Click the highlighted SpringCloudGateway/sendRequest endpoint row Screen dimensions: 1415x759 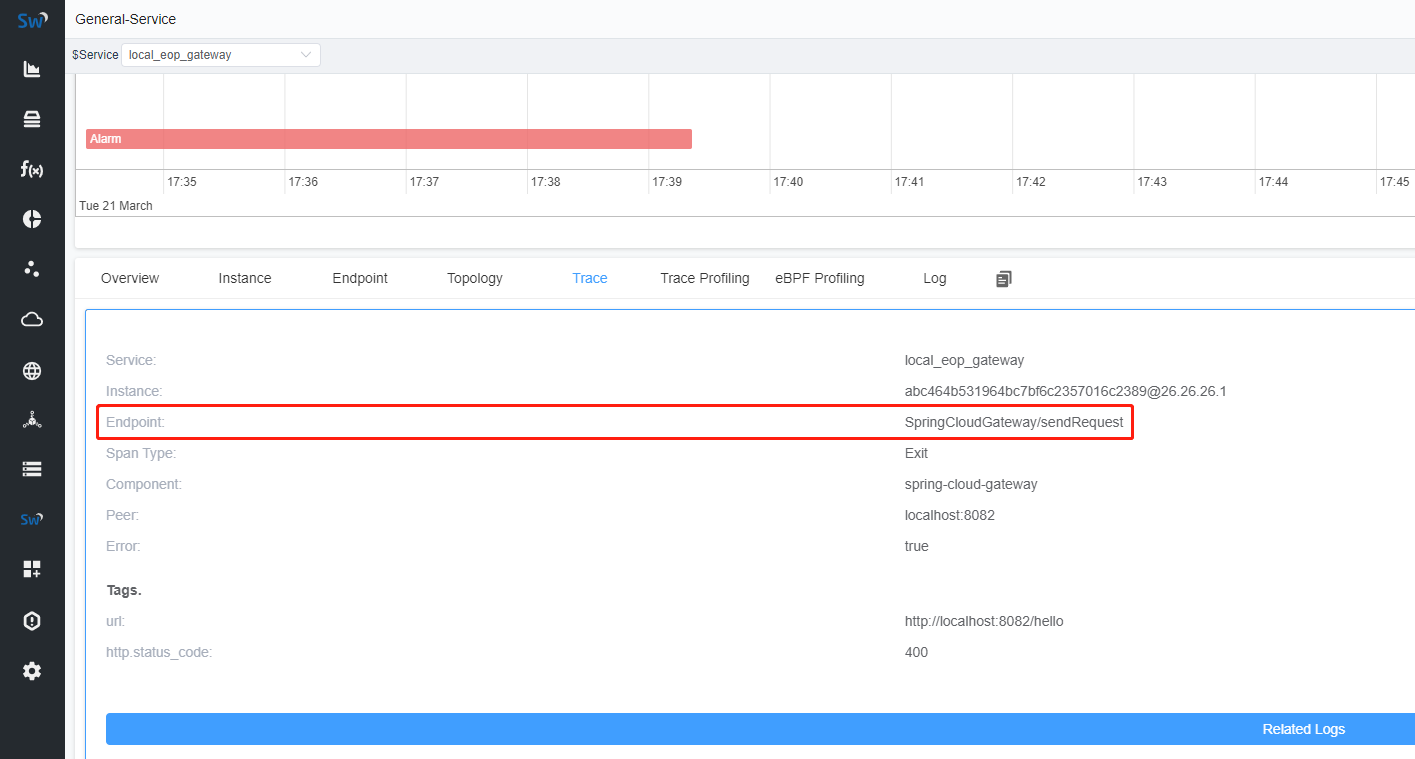click(x=614, y=421)
